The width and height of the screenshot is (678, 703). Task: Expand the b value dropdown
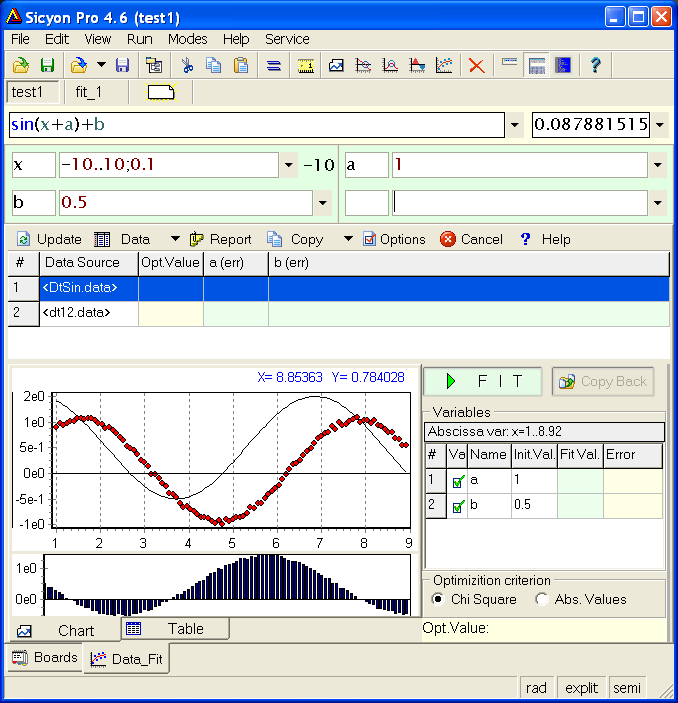[322, 204]
